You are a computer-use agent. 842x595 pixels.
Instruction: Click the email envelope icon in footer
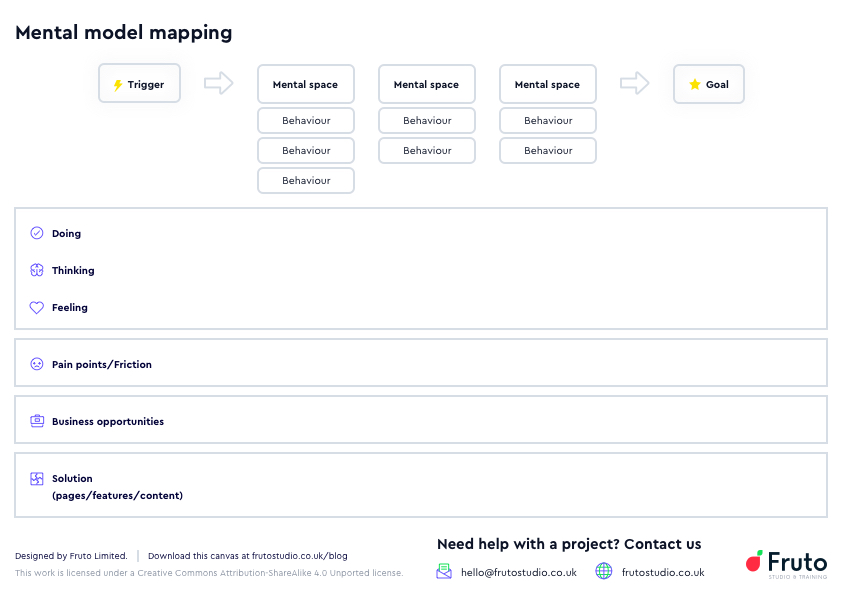[444, 572]
